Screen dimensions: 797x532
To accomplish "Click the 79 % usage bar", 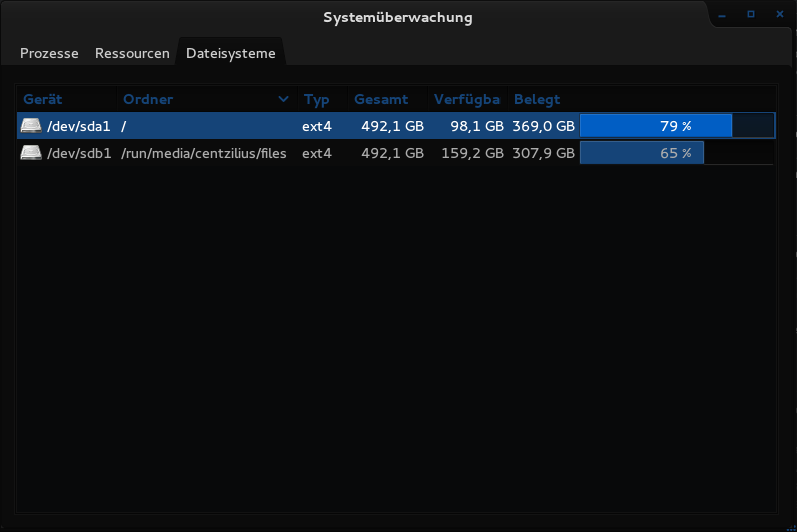I will [x=676, y=126].
